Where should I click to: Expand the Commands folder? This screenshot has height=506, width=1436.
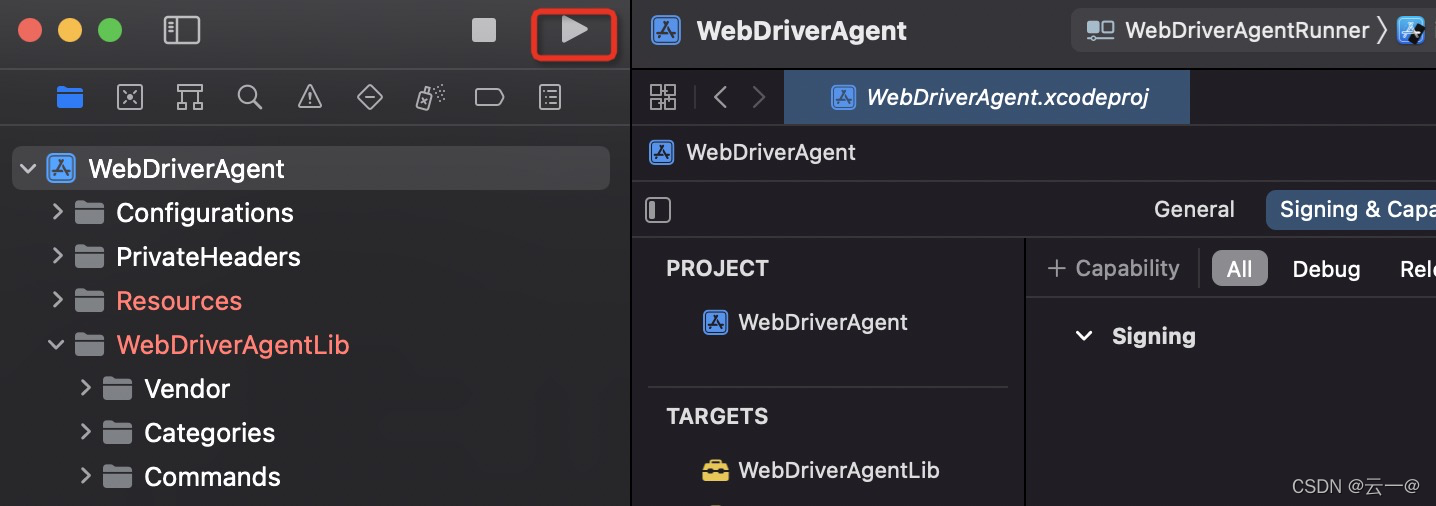click(85, 476)
